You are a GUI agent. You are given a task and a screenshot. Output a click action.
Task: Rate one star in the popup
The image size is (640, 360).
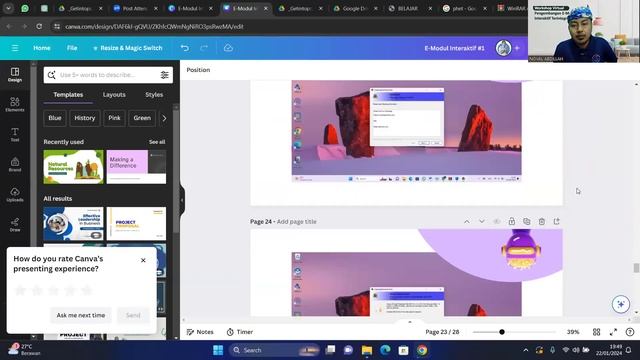tap(20, 290)
